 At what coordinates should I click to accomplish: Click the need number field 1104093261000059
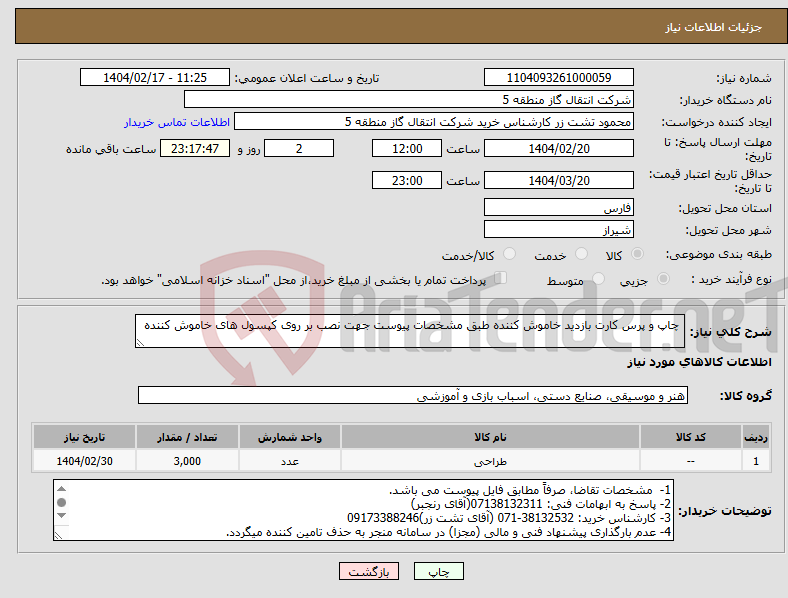pos(558,77)
